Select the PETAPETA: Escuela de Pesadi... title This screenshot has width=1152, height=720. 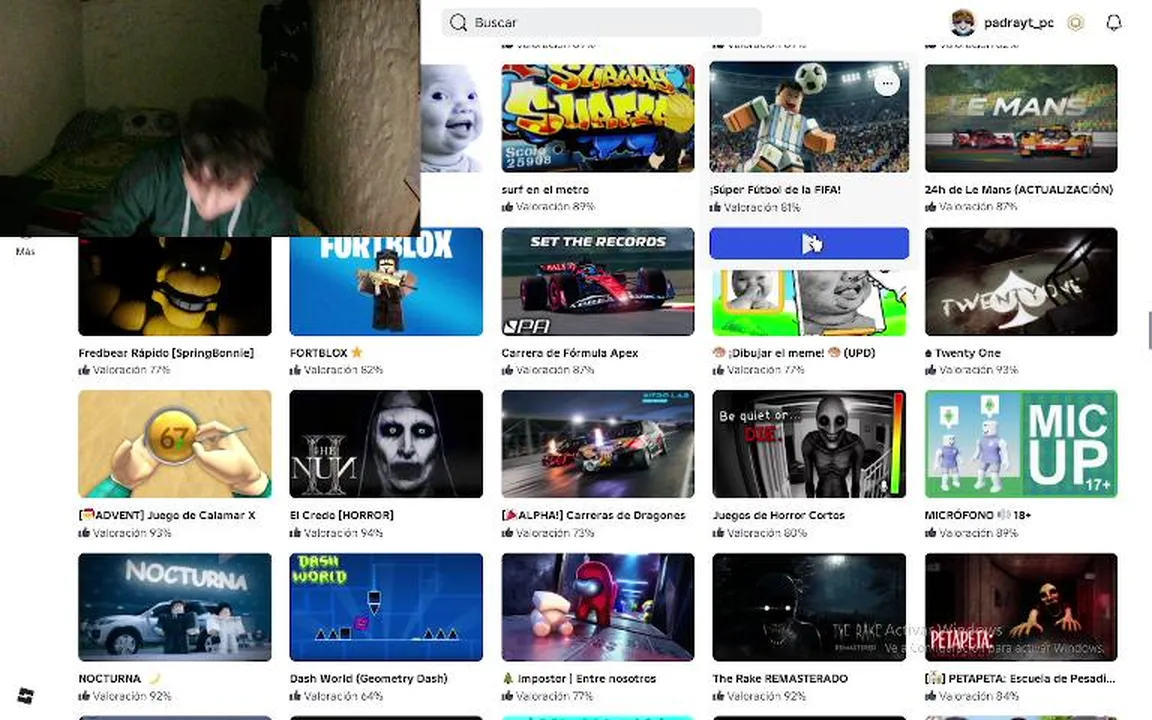click(x=1020, y=678)
